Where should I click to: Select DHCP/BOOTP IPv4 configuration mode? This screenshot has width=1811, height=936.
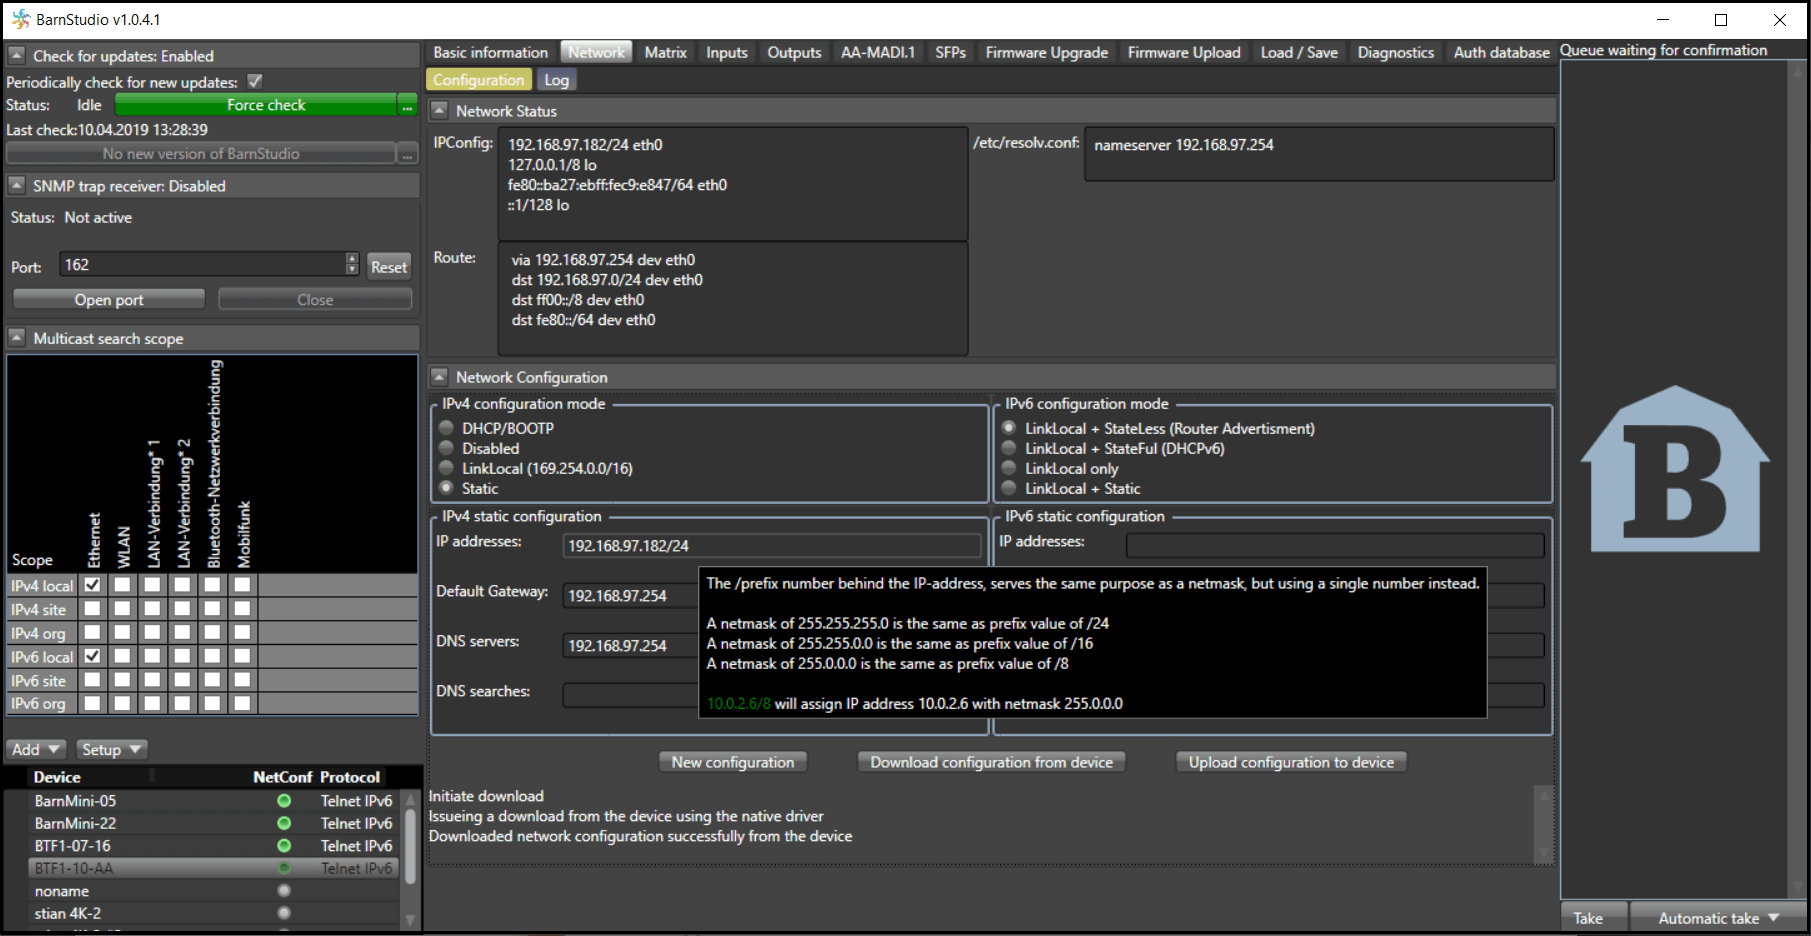click(x=447, y=428)
